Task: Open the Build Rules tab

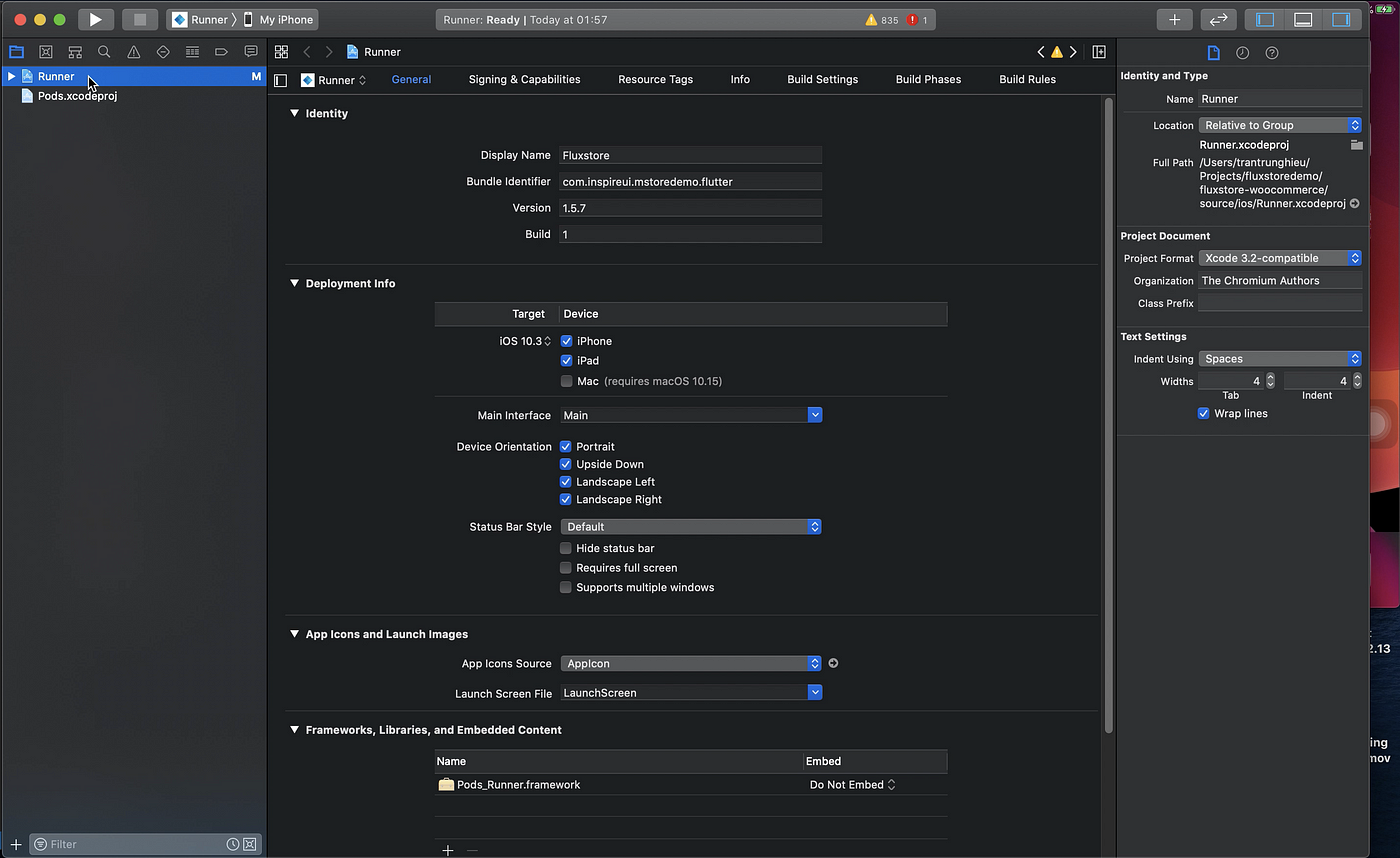Action: tap(1027, 79)
